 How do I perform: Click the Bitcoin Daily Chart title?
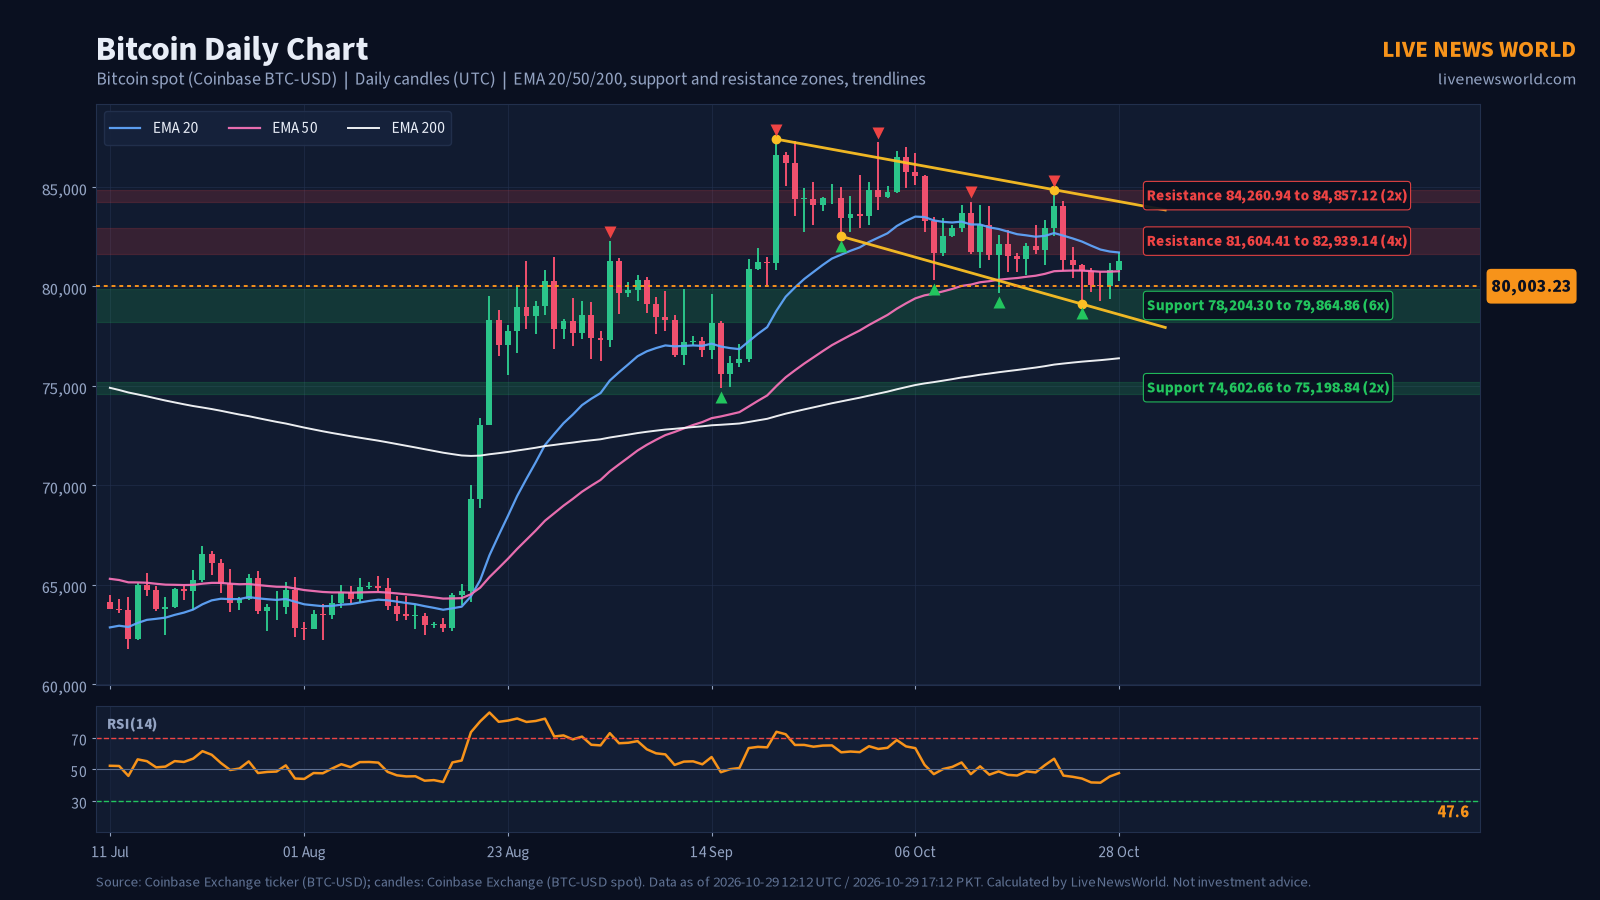click(x=232, y=49)
